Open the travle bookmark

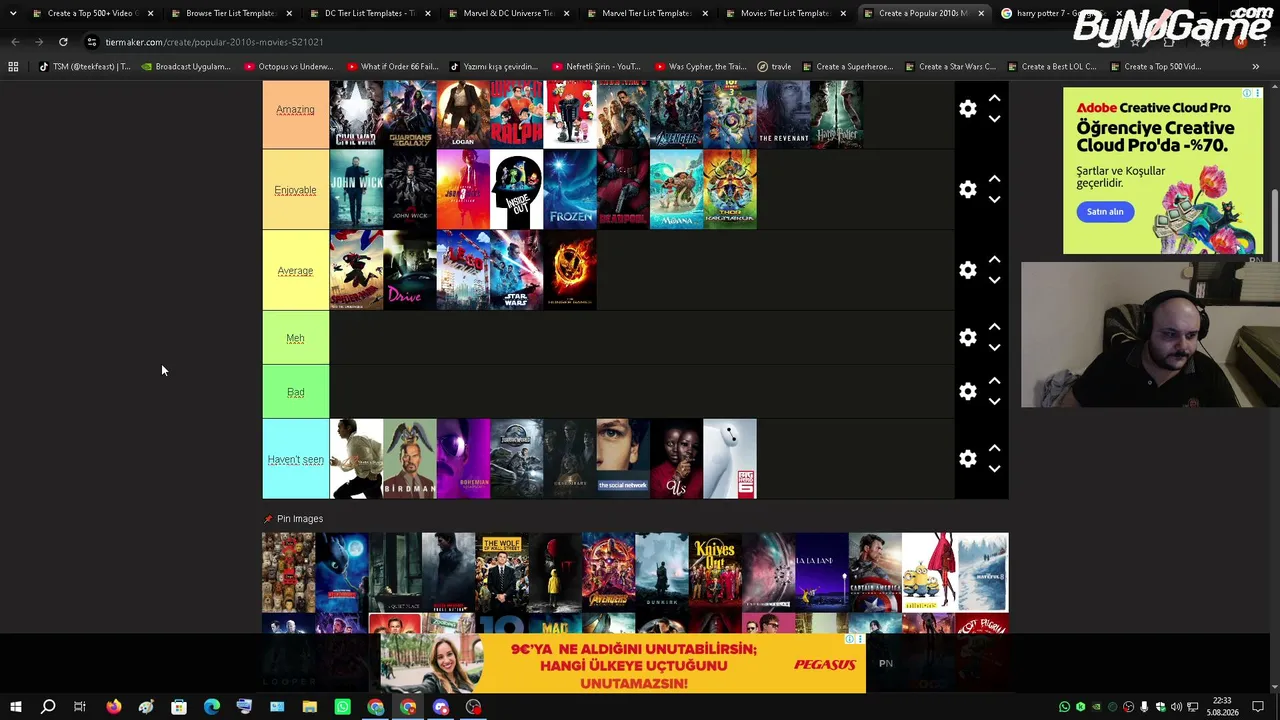click(x=774, y=67)
